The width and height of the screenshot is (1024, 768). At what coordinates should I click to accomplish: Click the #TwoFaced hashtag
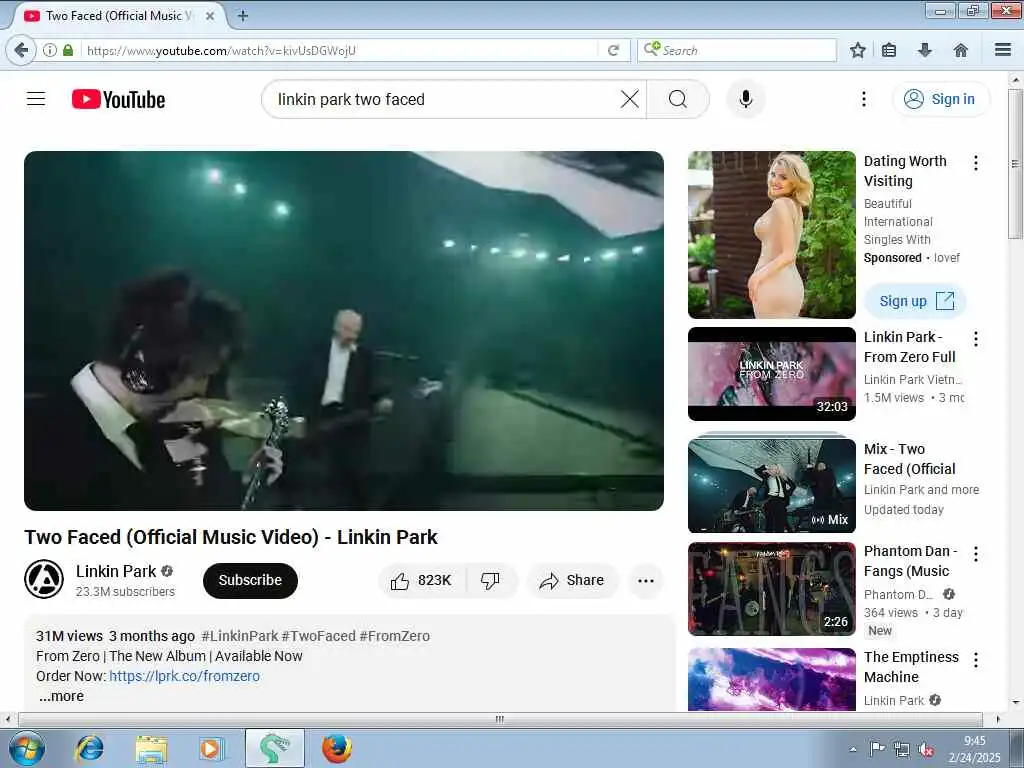[318, 636]
